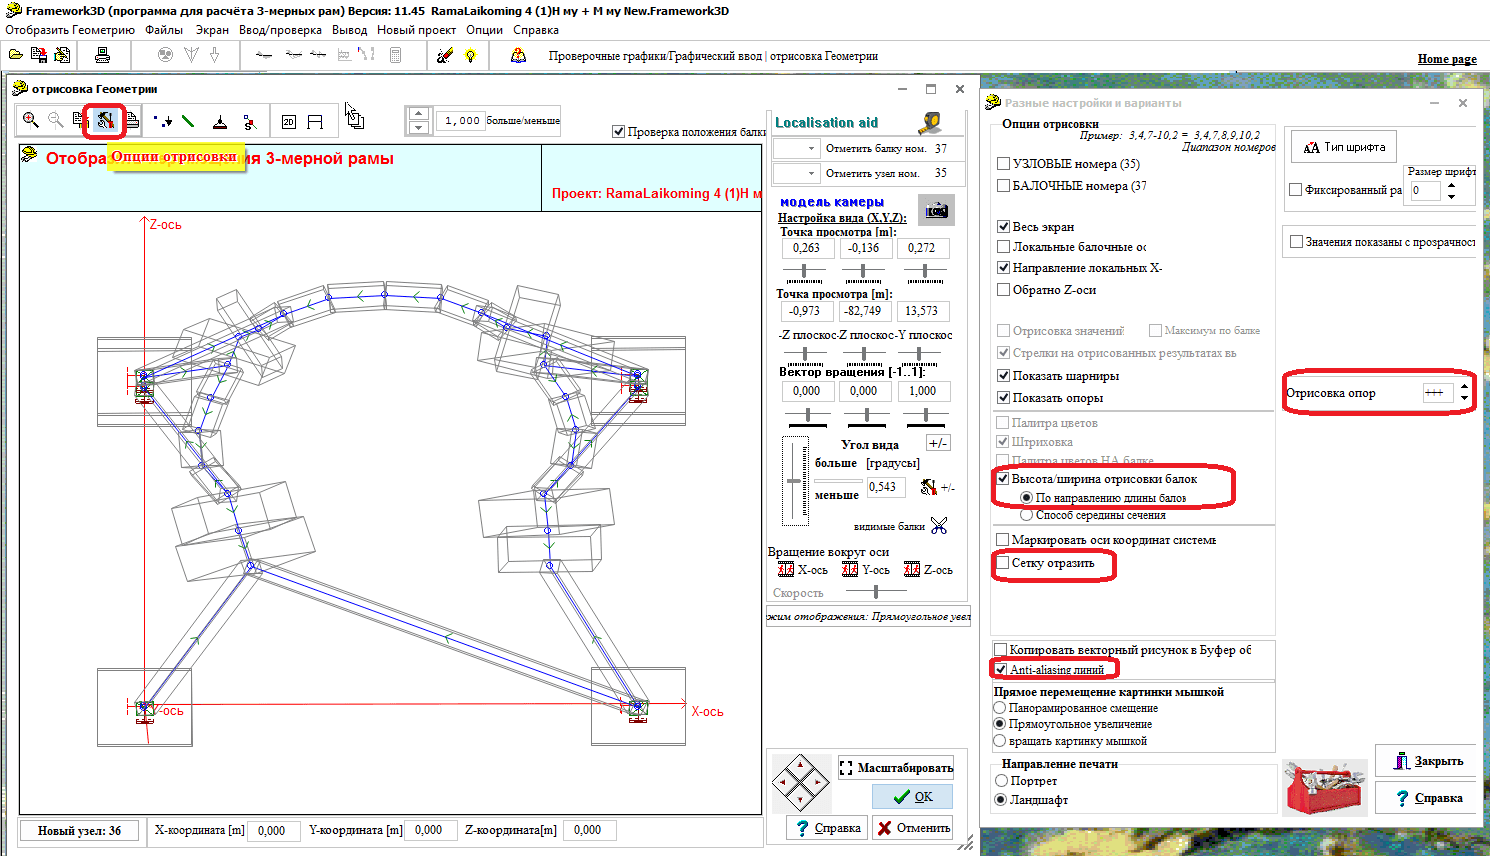This screenshot has width=1490, height=856.
Task: Open Справка menu in menu bar
Action: click(x=535, y=30)
